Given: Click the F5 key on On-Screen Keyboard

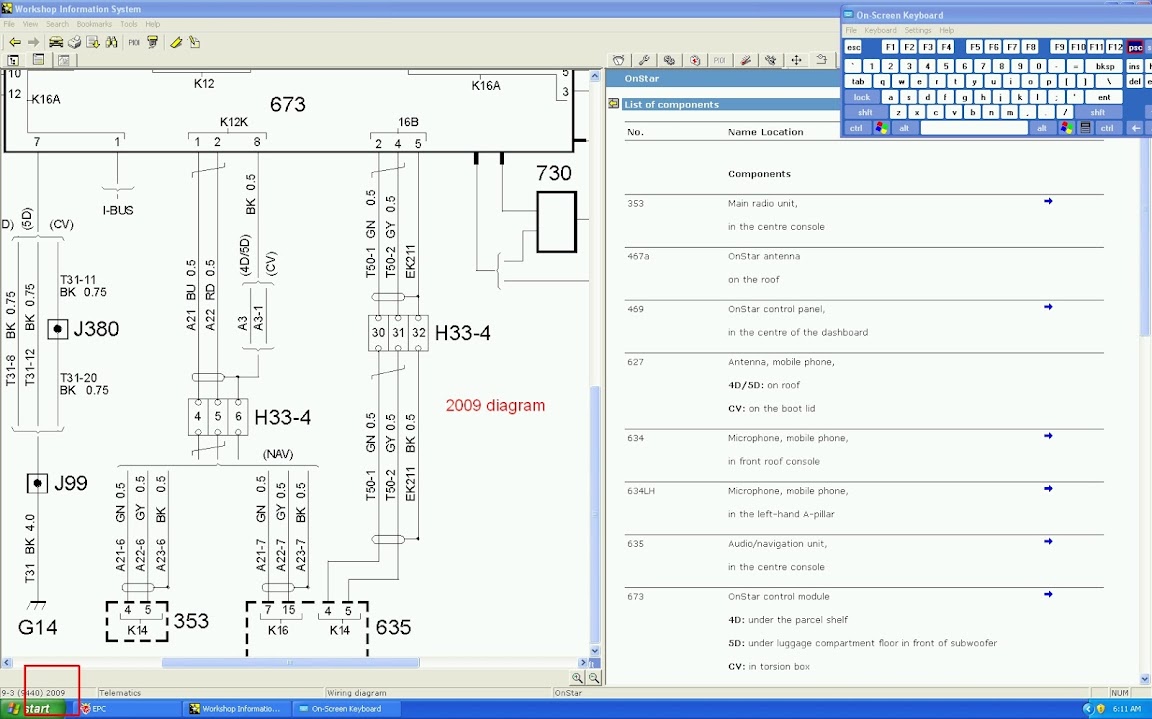Looking at the screenshot, I should point(975,47).
